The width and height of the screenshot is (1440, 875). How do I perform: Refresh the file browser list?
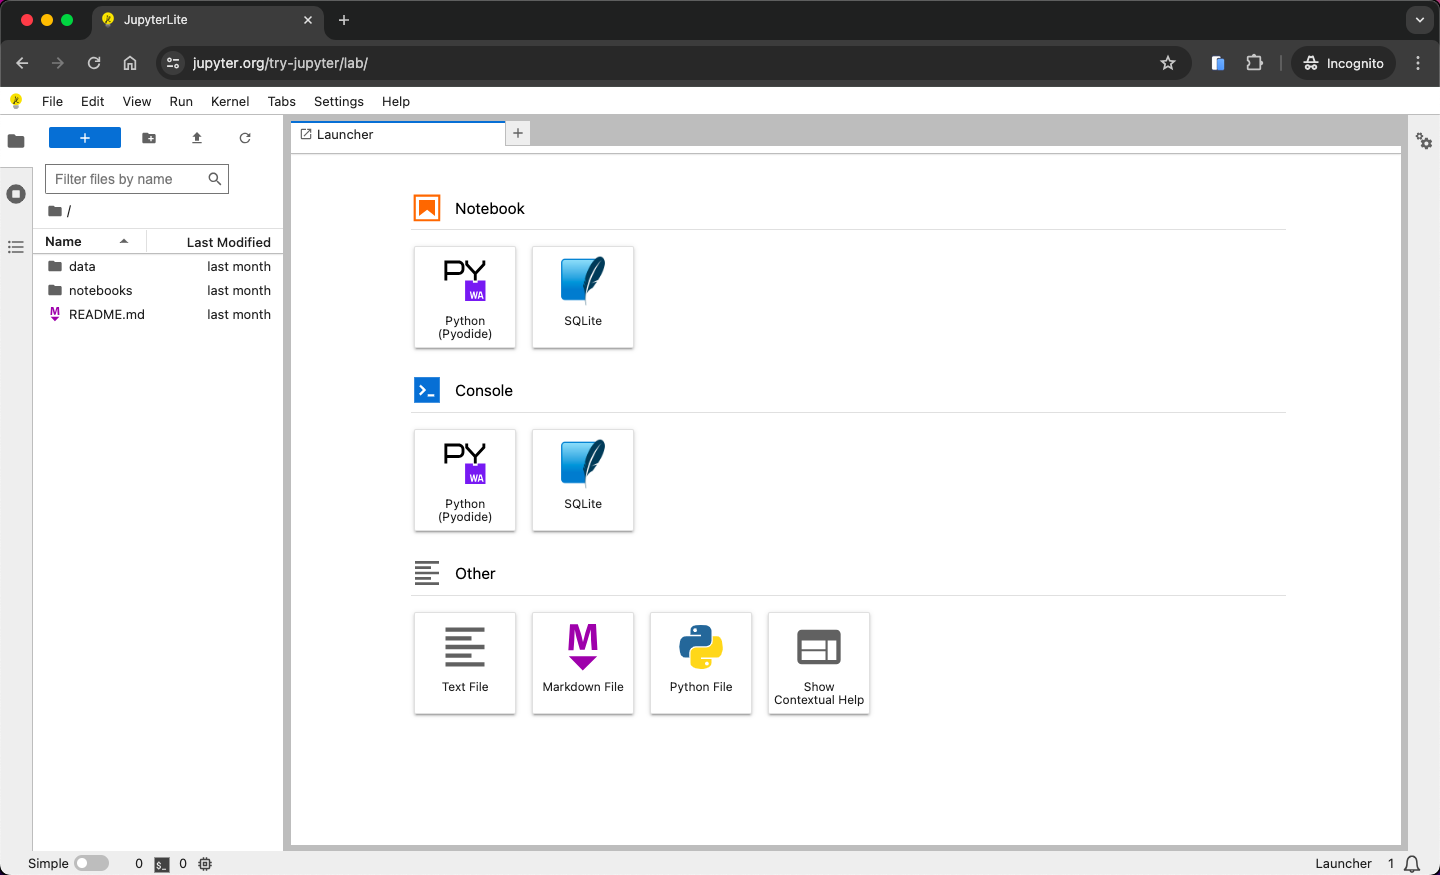[x=245, y=138]
